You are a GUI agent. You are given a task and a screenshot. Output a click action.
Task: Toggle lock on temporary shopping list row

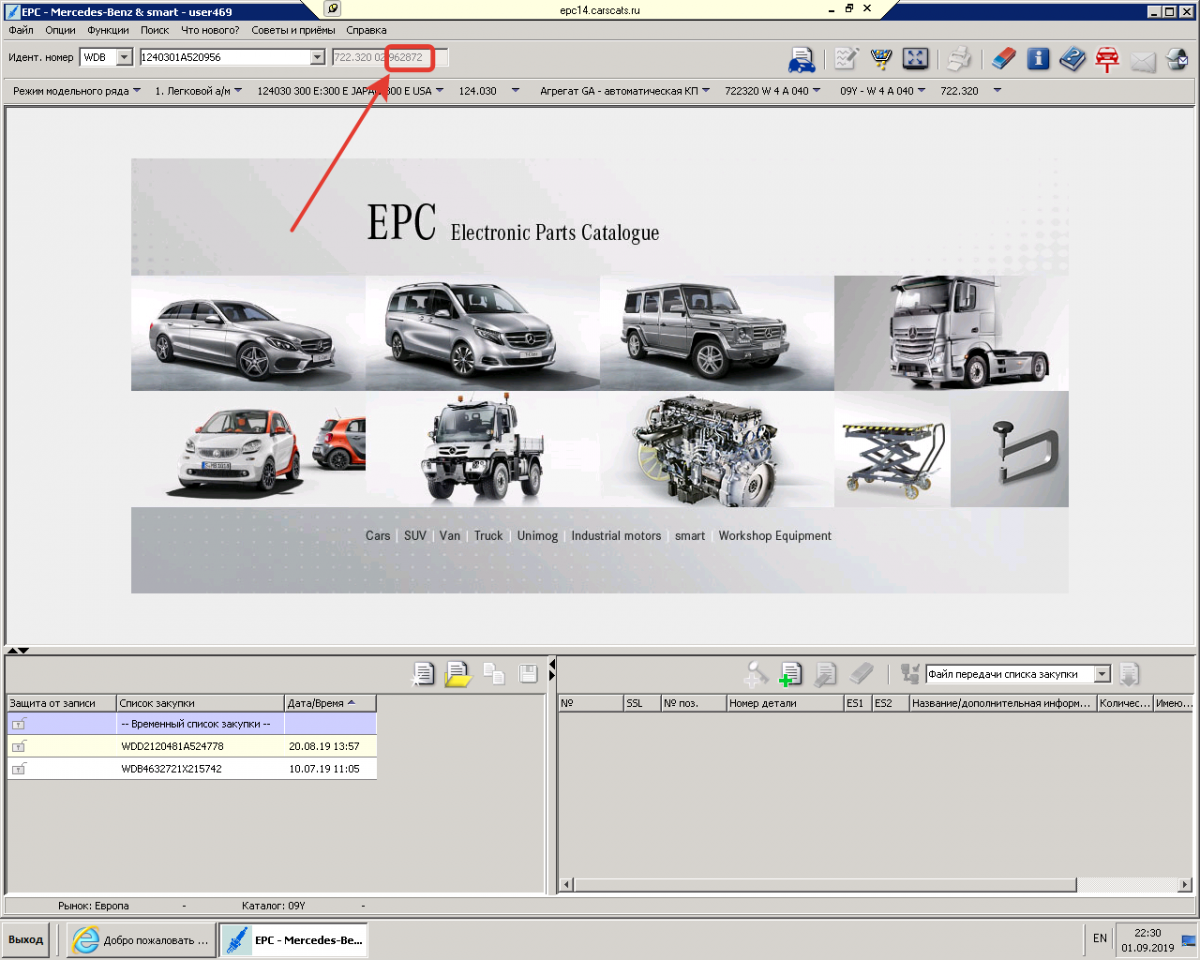coord(19,724)
